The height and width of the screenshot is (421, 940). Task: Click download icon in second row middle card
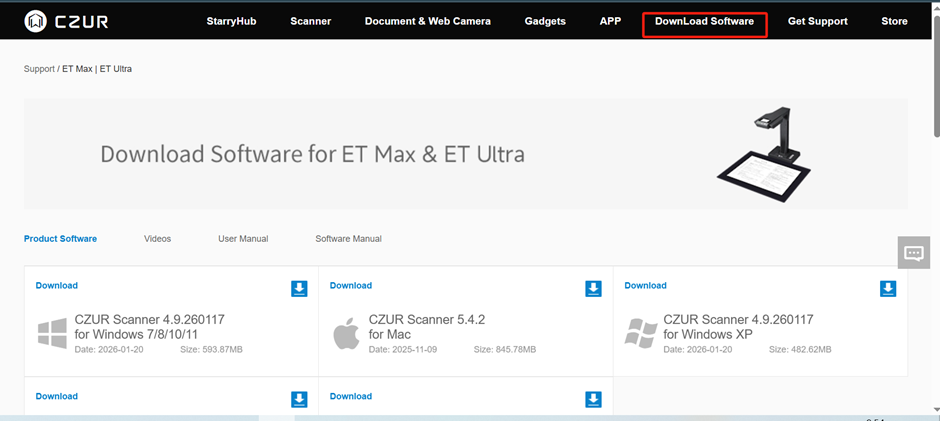point(593,399)
